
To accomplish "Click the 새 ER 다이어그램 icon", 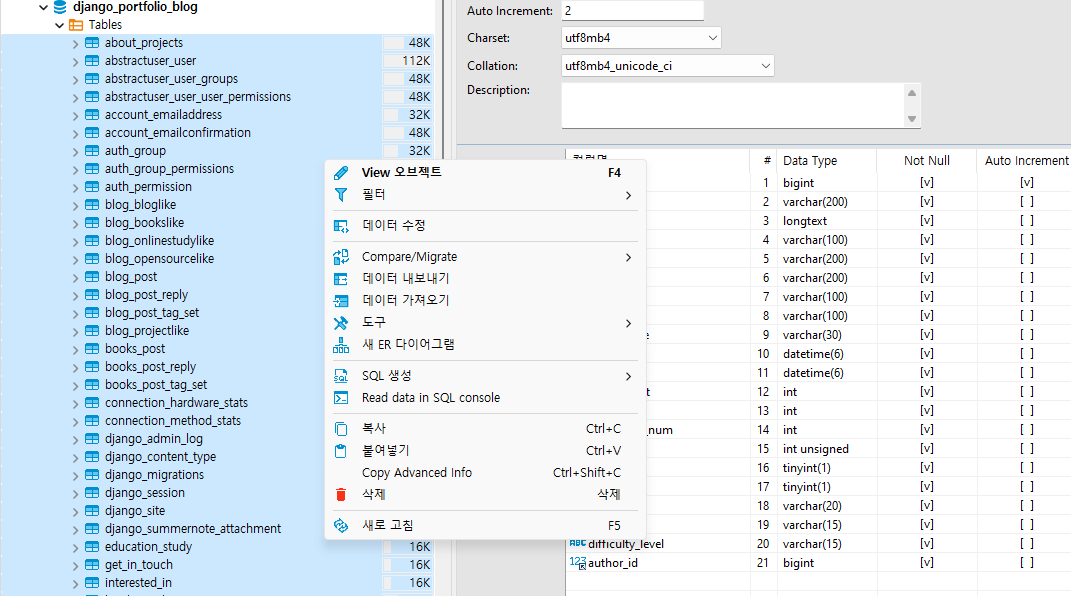I will (x=341, y=345).
